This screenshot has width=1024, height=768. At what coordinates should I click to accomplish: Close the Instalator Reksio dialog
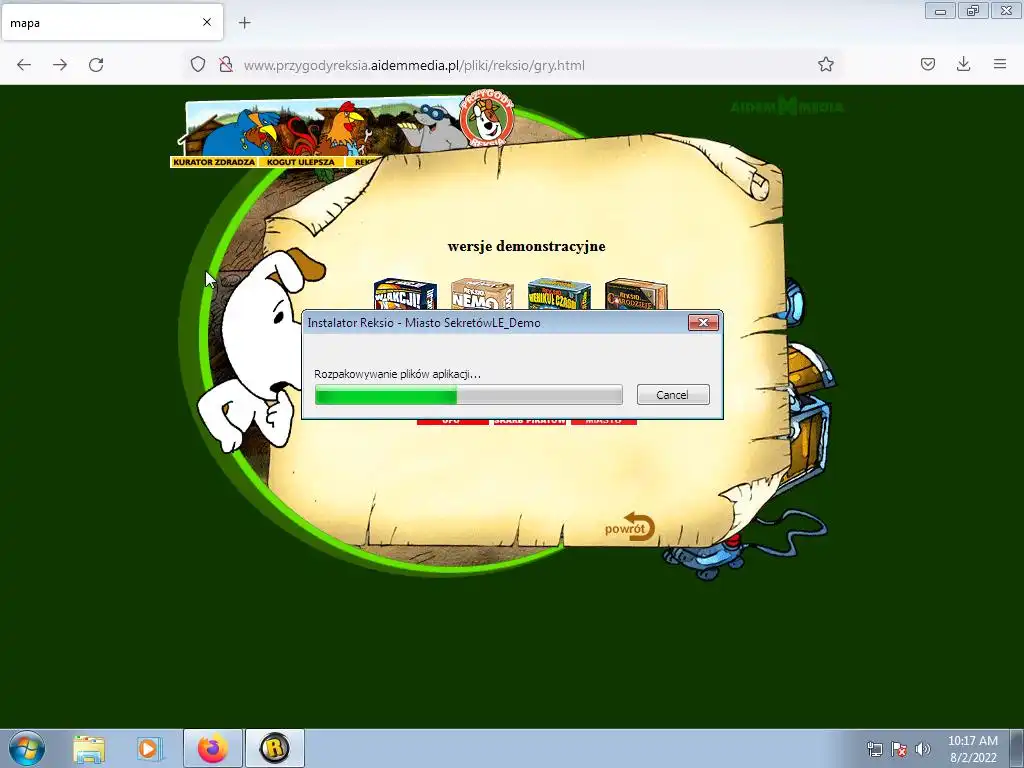703,323
